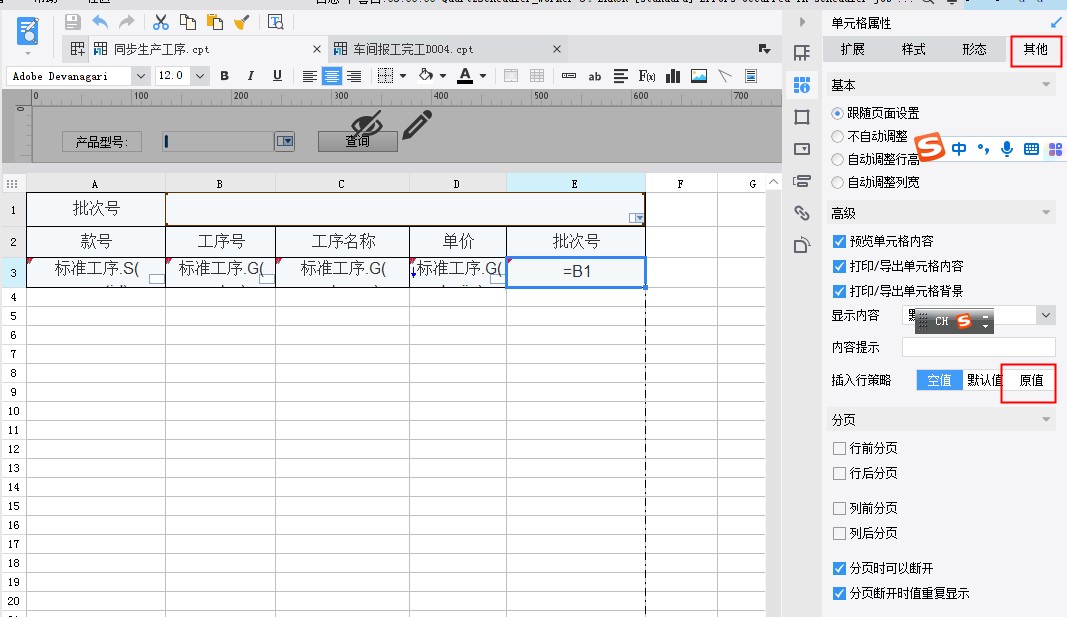Click the format painter brush icon
The width and height of the screenshot is (1067, 617).
(241, 21)
